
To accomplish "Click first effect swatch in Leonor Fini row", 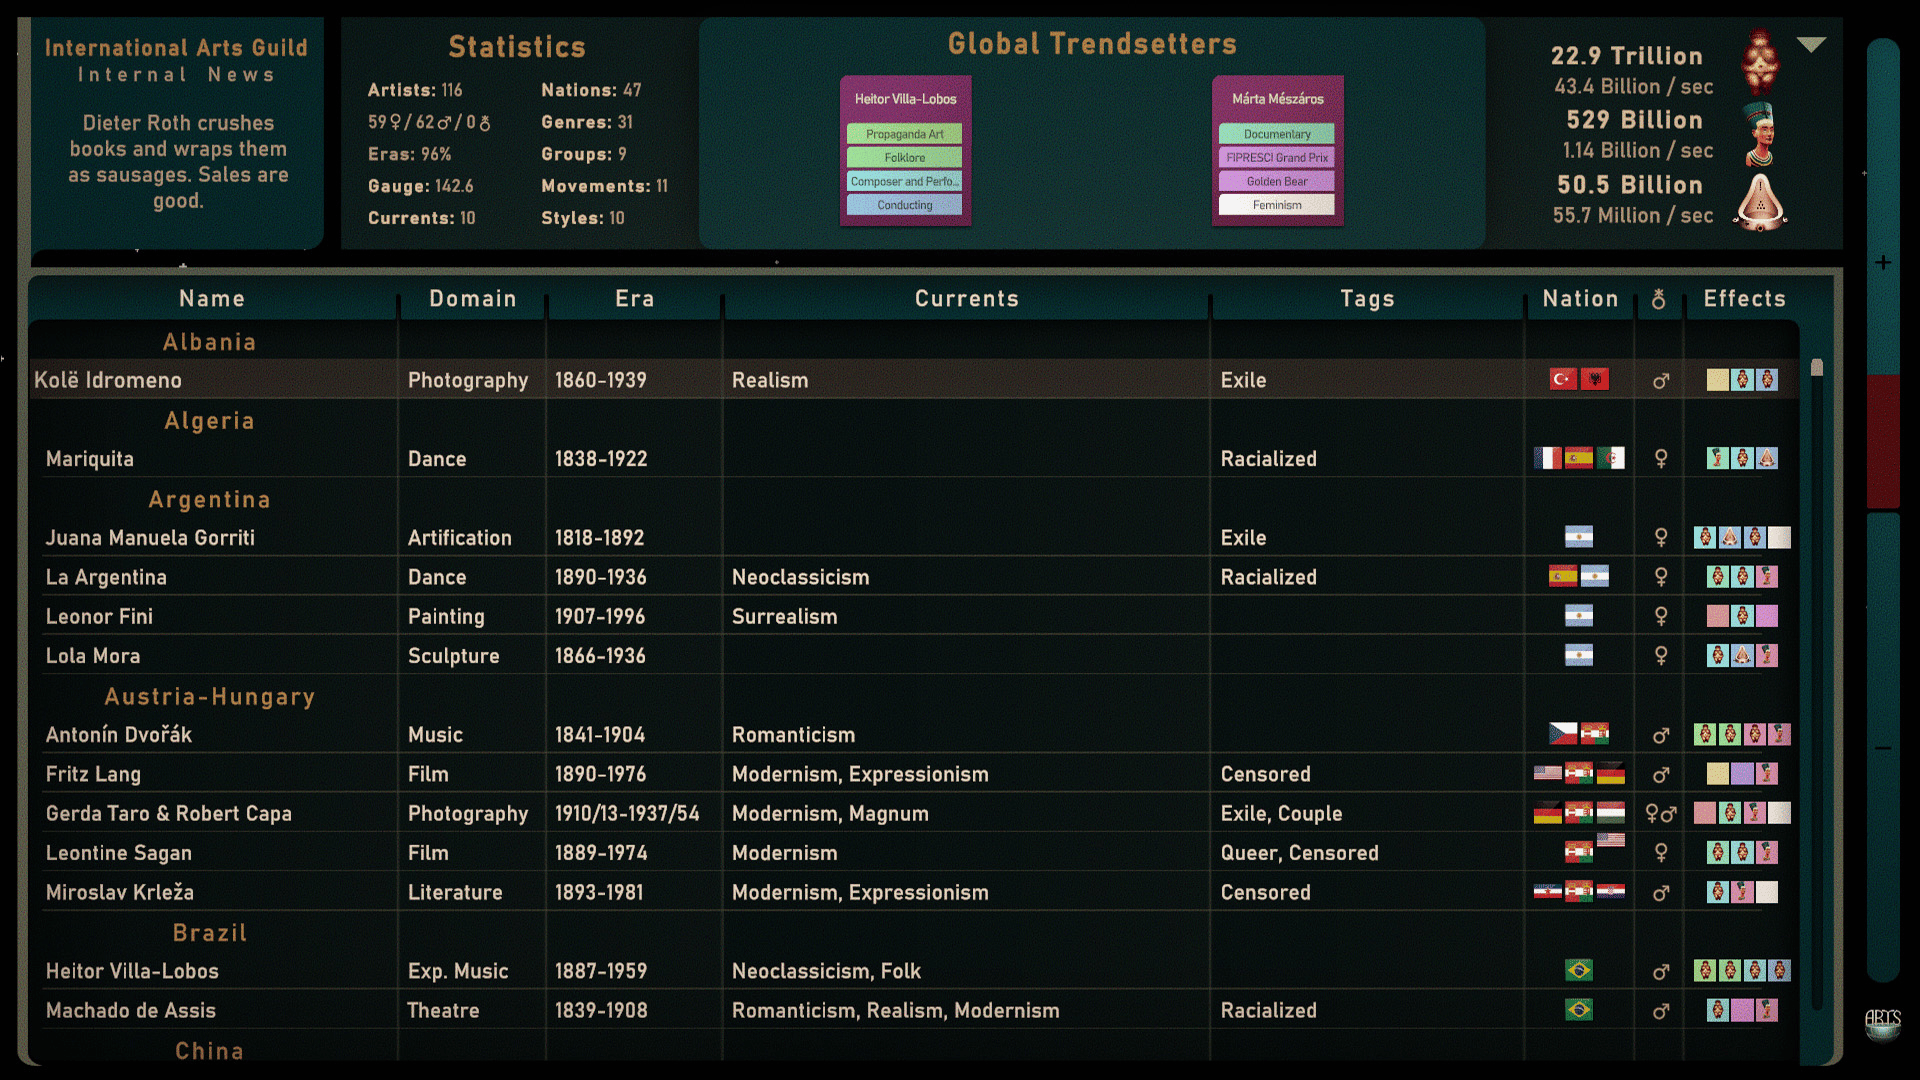I will [x=1717, y=617].
